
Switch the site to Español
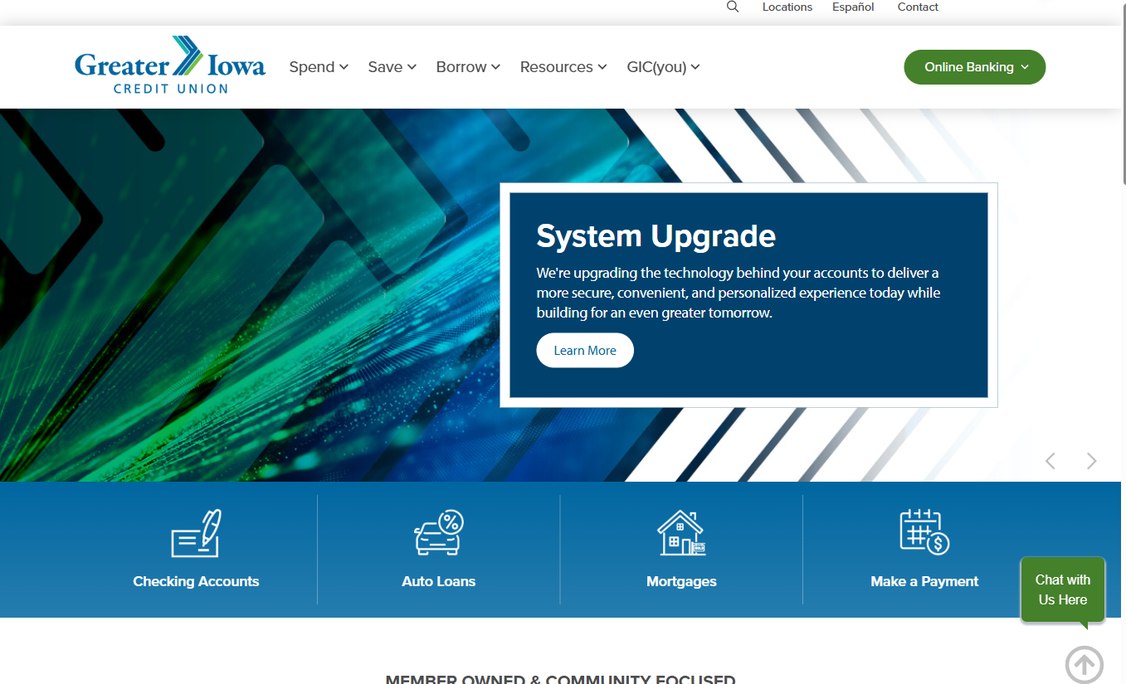pos(853,7)
